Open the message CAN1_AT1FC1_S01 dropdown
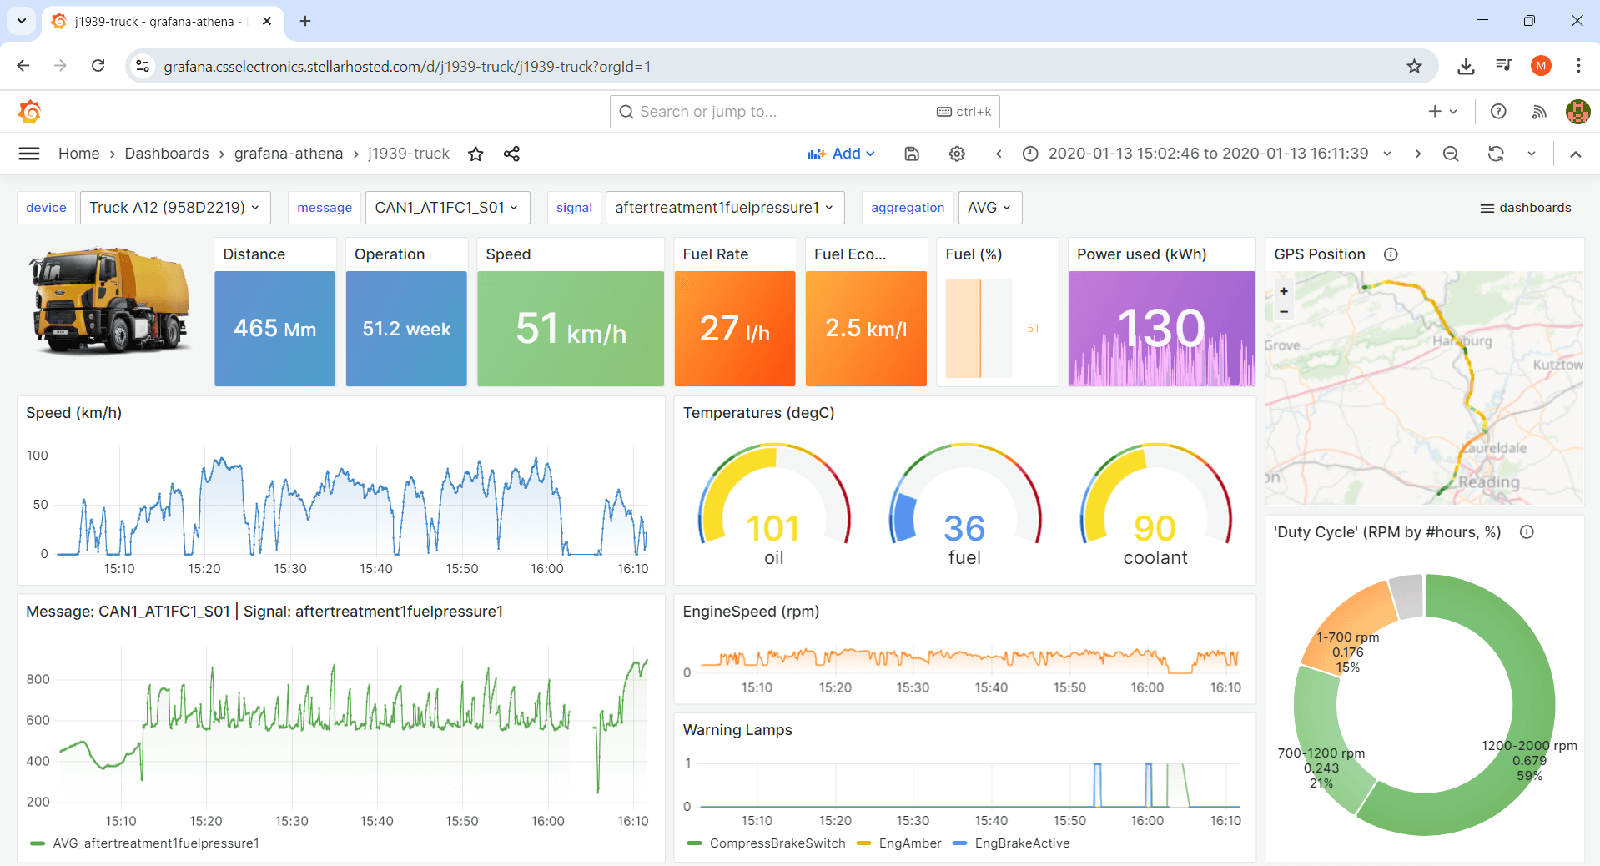The height and width of the screenshot is (866, 1600). [x=447, y=208]
